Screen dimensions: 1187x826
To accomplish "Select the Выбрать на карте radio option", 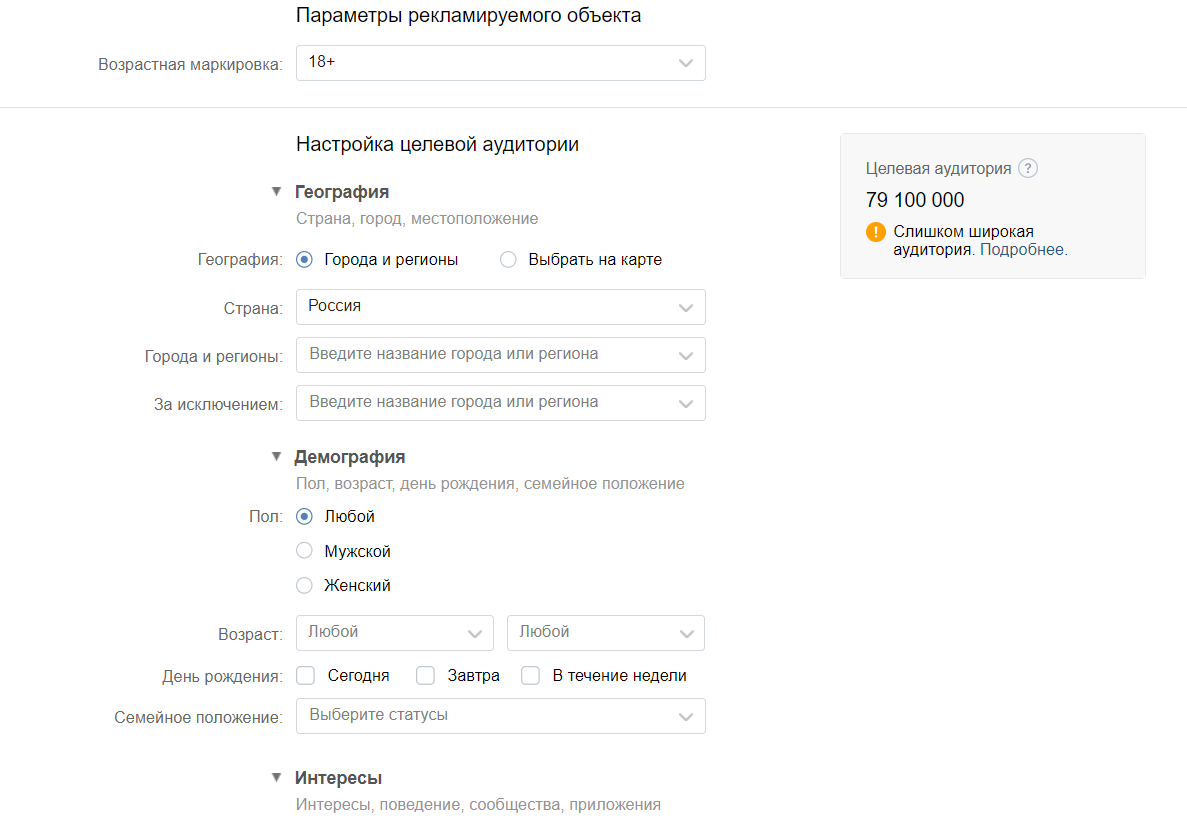I will pyautogui.click(x=509, y=260).
